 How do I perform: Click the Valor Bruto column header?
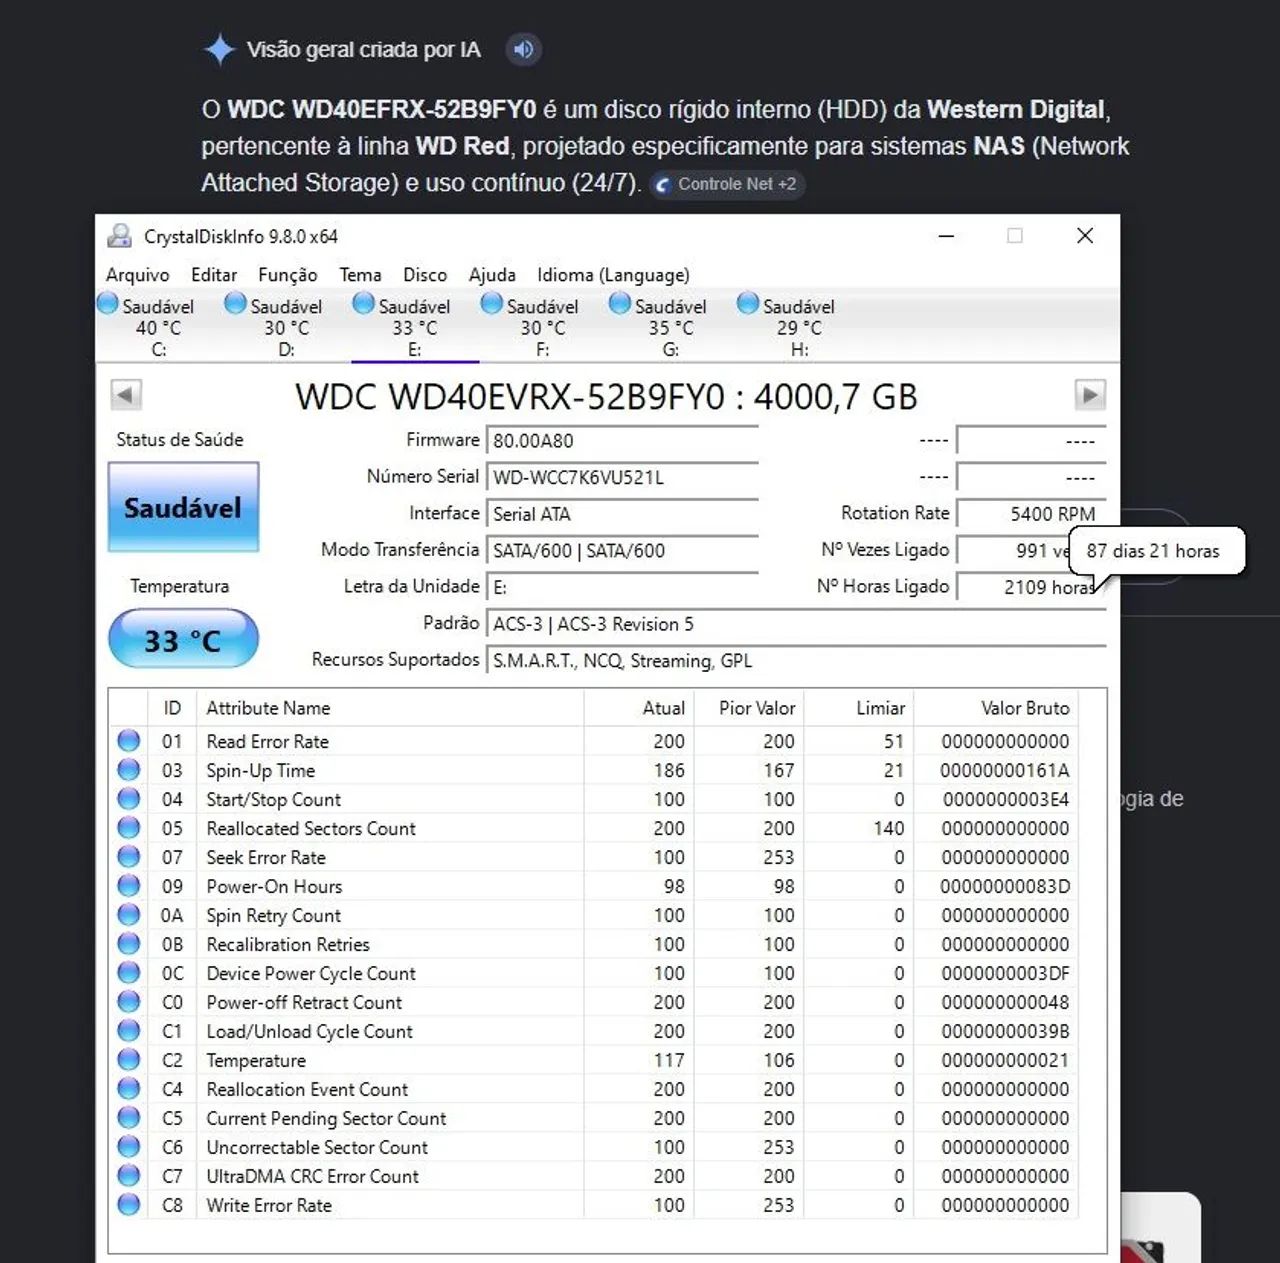(x=997, y=708)
